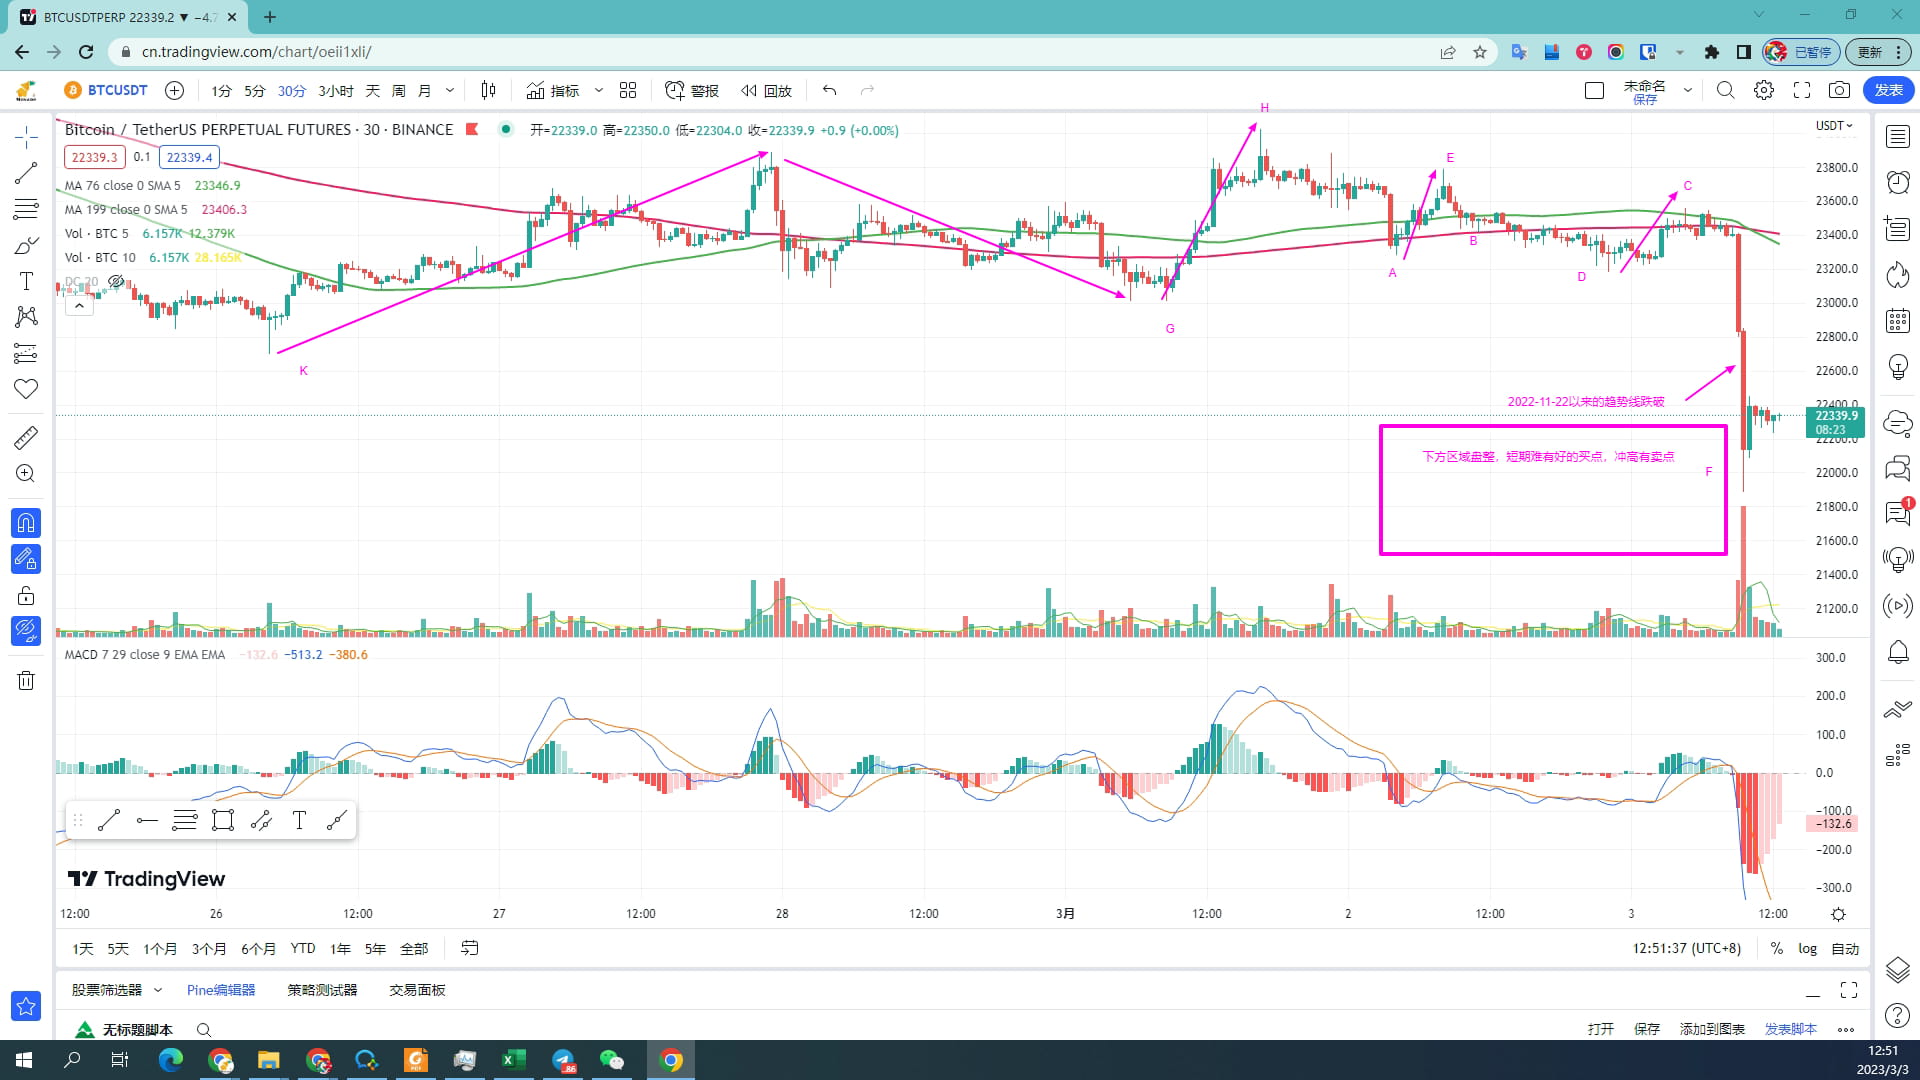Open the notifications bell panel
Screen dimensions: 1920x1080
(1898, 653)
